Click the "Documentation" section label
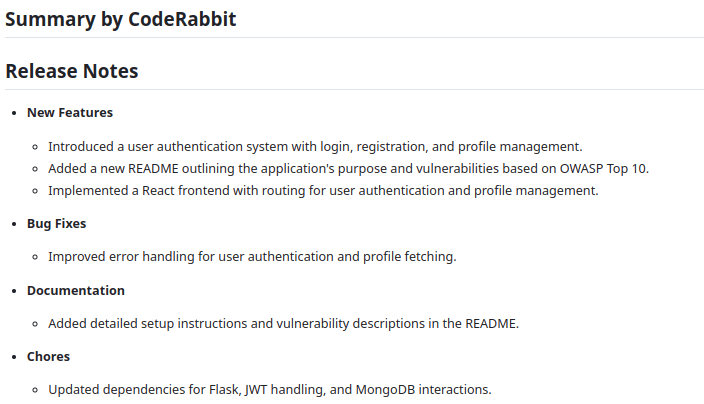This screenshot has width=704, height=404. click(76, 290)
